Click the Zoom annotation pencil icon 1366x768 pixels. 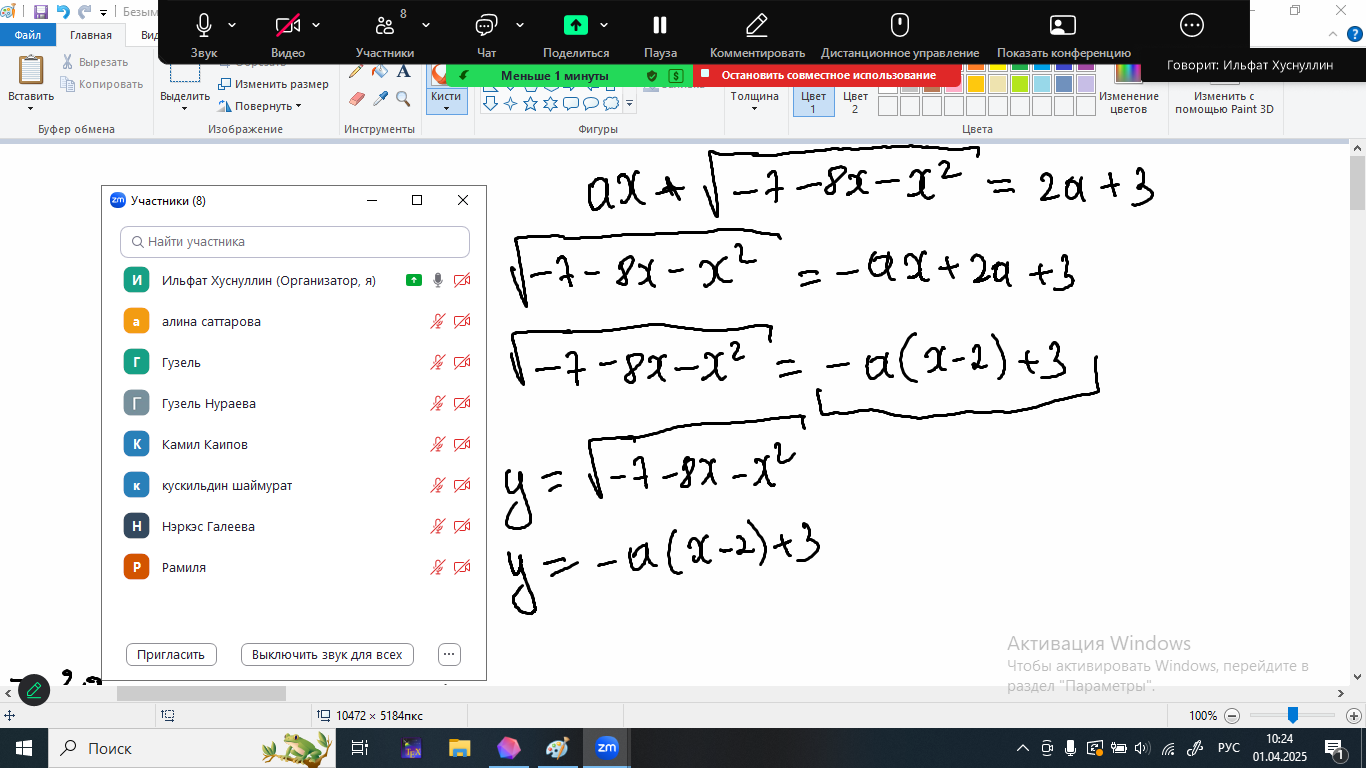(34, 689)
